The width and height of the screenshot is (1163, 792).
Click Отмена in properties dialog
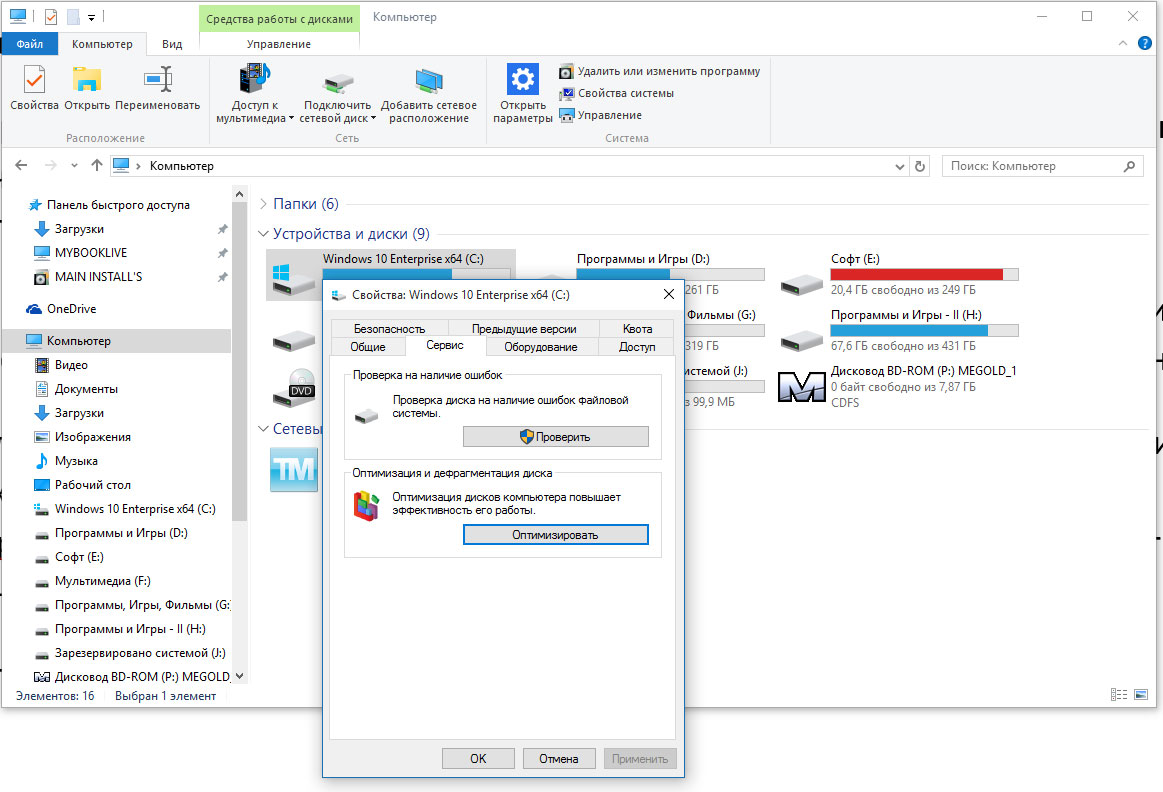point(559,759)
